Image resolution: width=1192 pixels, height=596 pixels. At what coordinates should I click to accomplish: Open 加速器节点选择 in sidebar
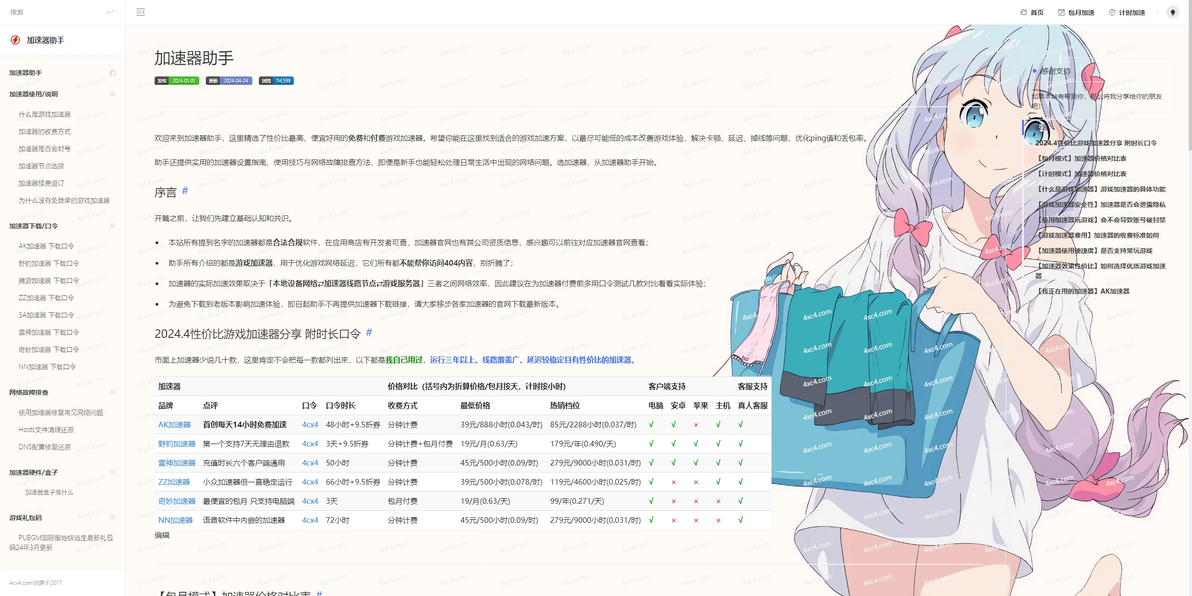tap(41, 166)
